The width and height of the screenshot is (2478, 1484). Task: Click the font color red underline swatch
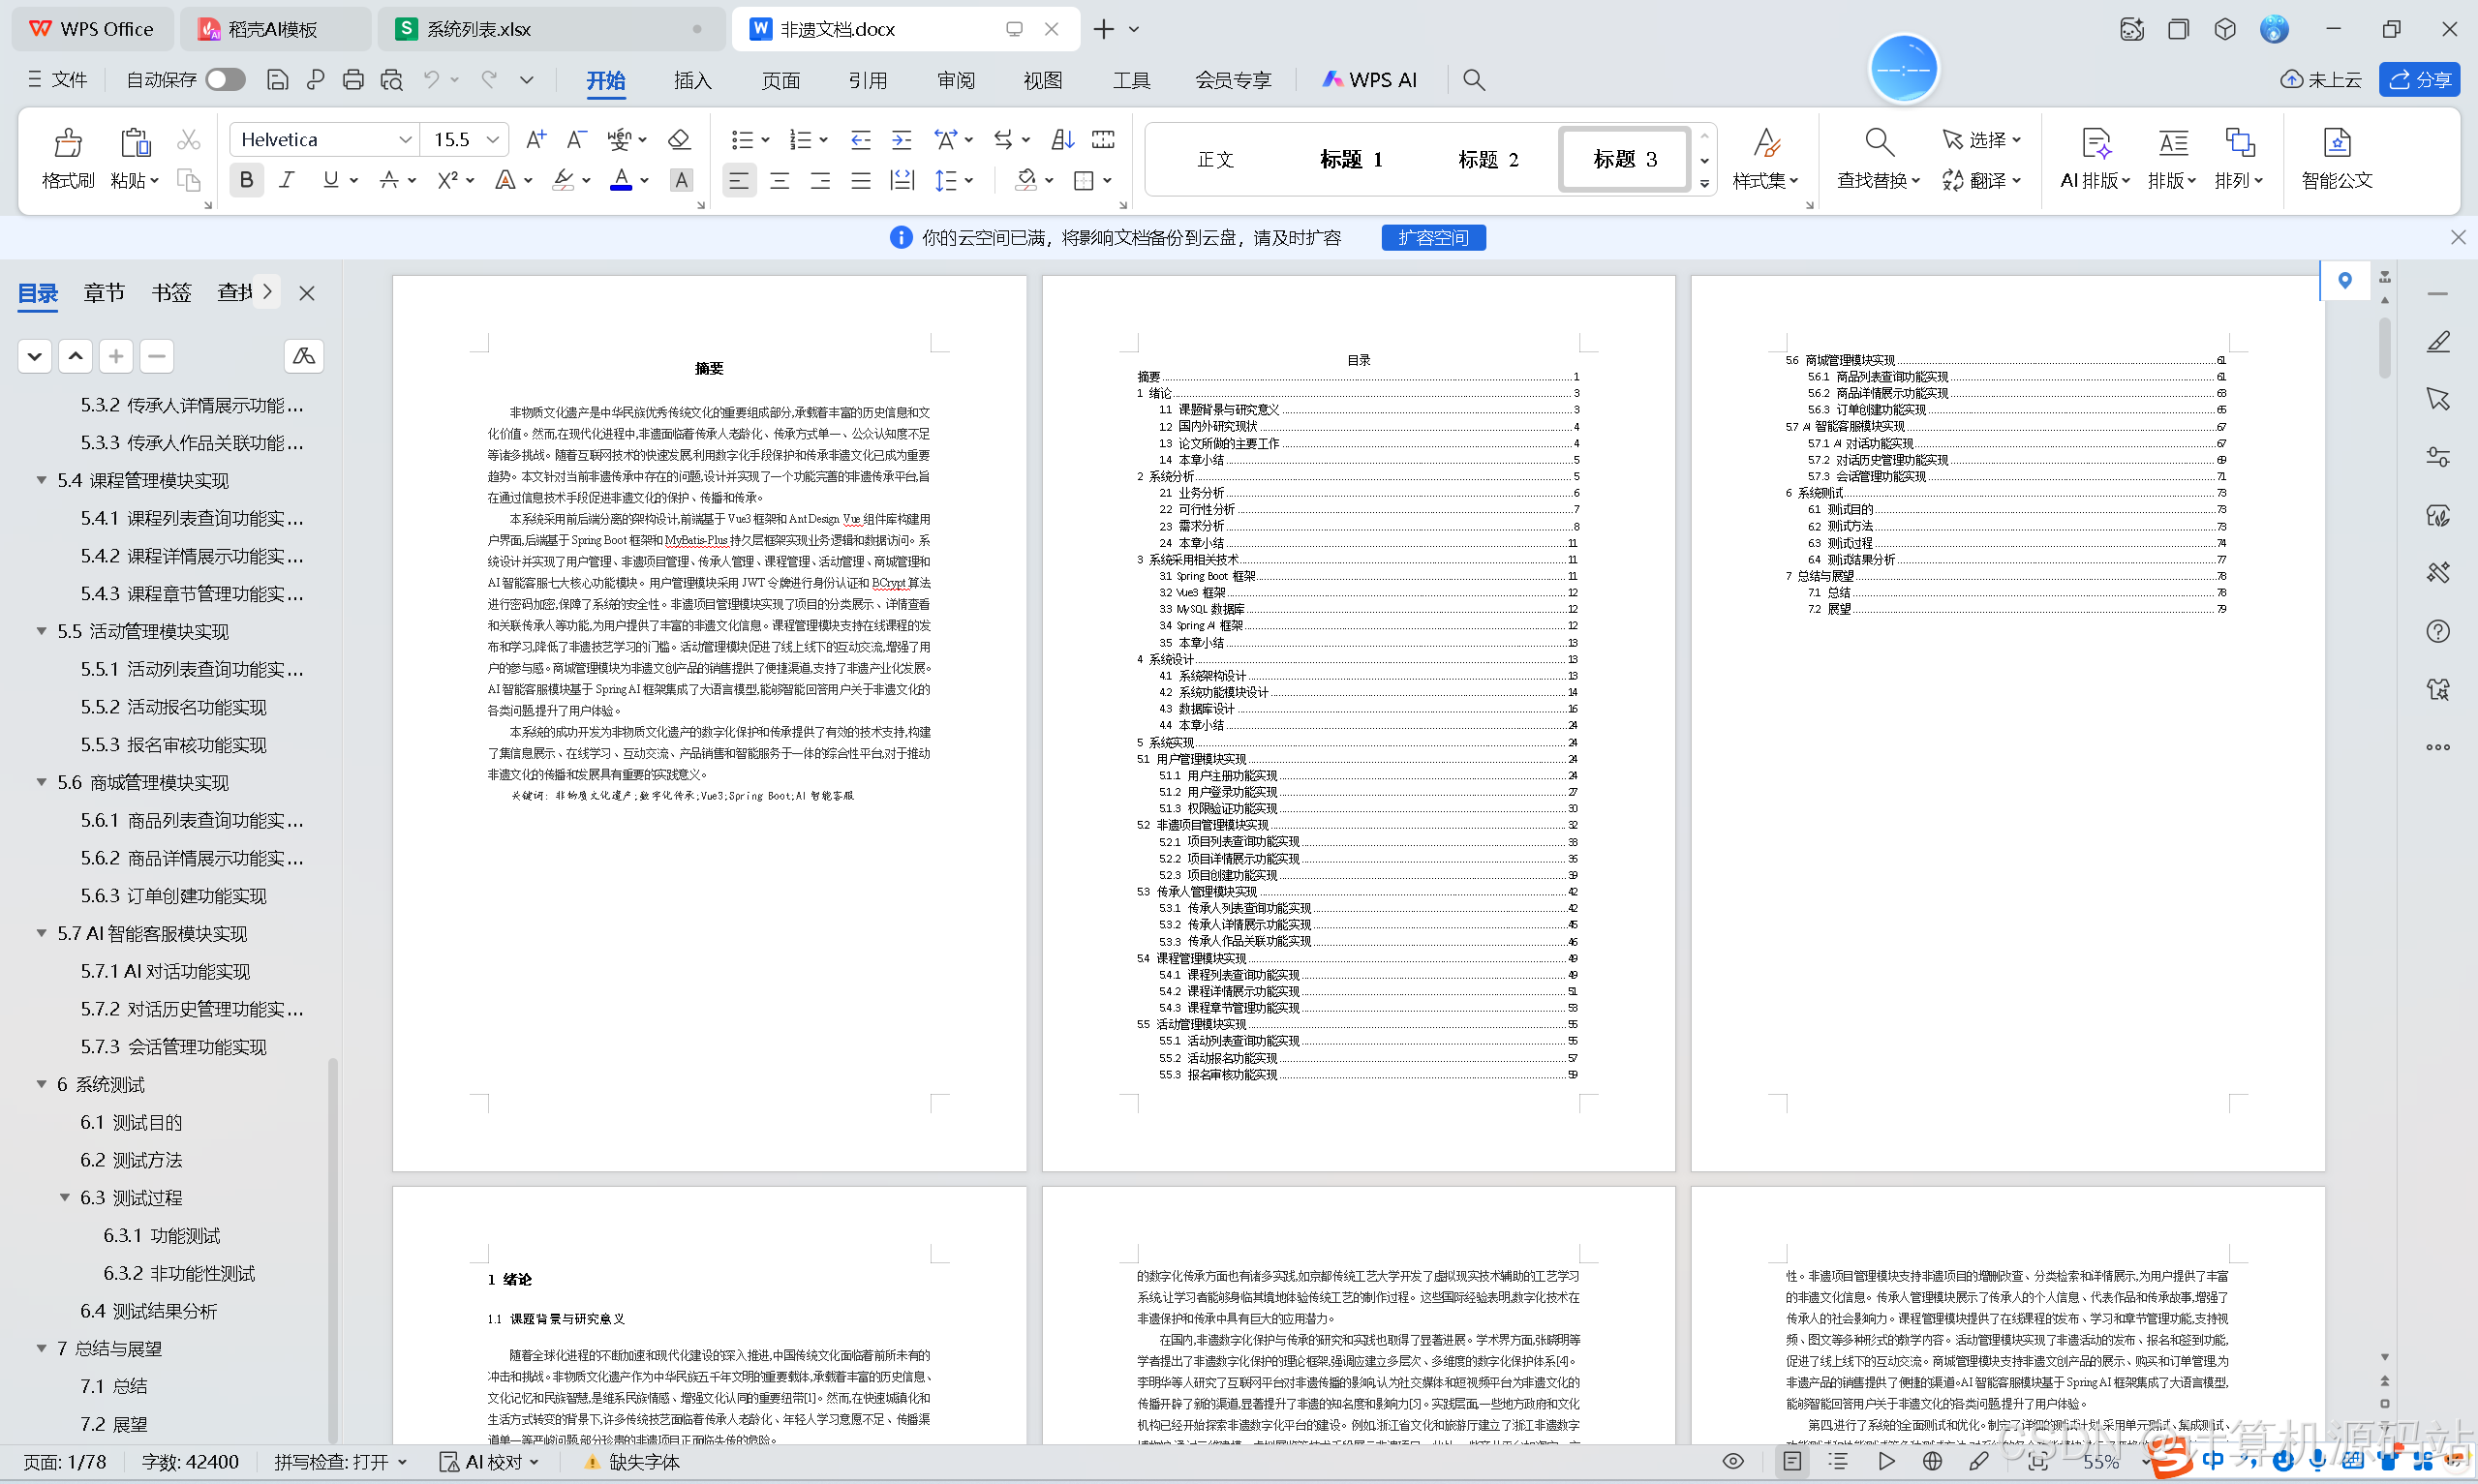coord(621,180)
